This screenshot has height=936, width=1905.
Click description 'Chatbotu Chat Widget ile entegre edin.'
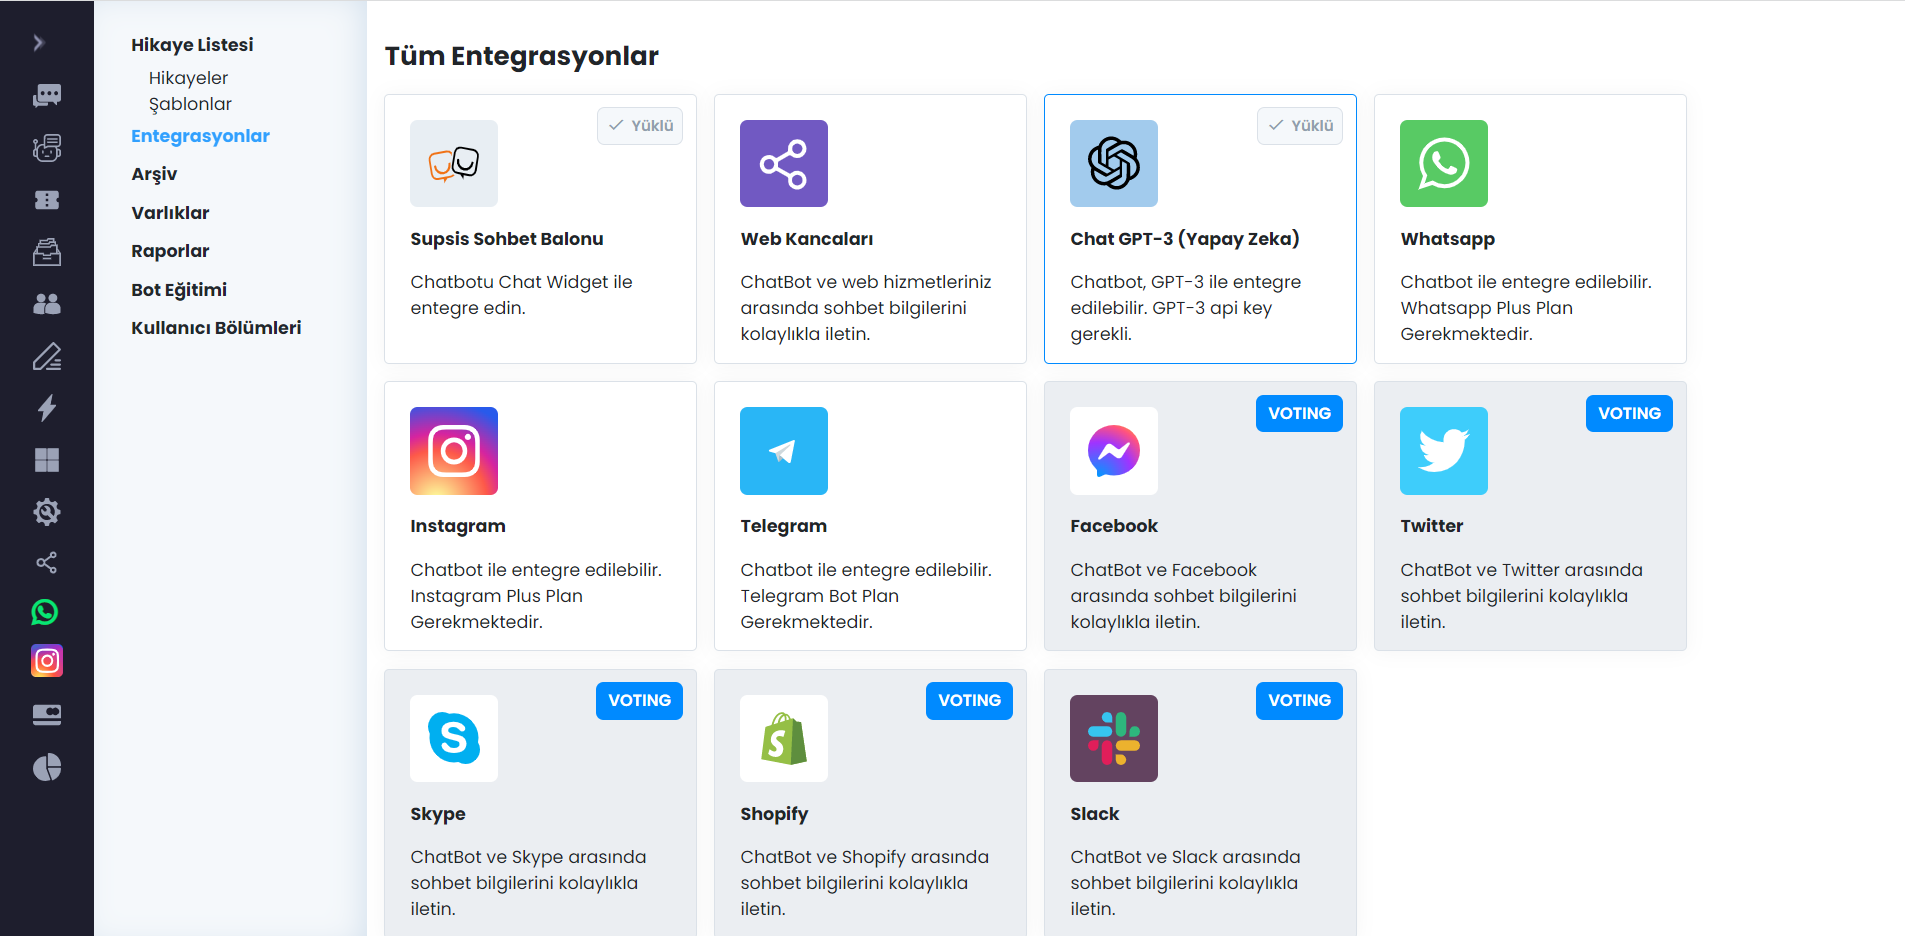pyautogui.click(x=521, y=295)
